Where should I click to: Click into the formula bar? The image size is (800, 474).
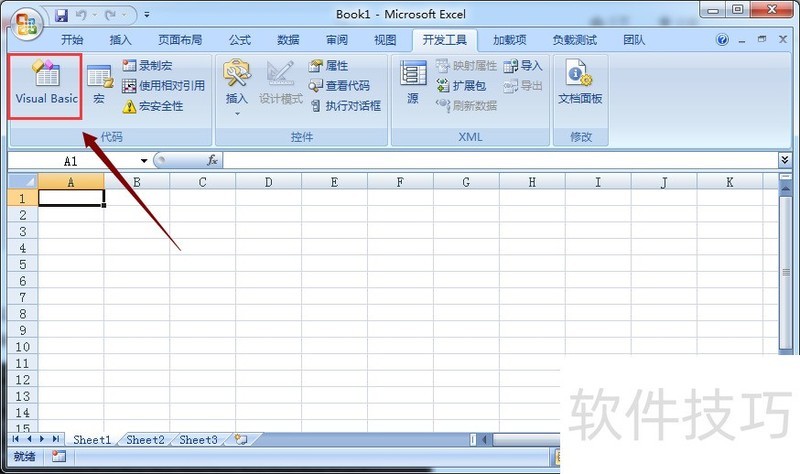coord(500,161)
